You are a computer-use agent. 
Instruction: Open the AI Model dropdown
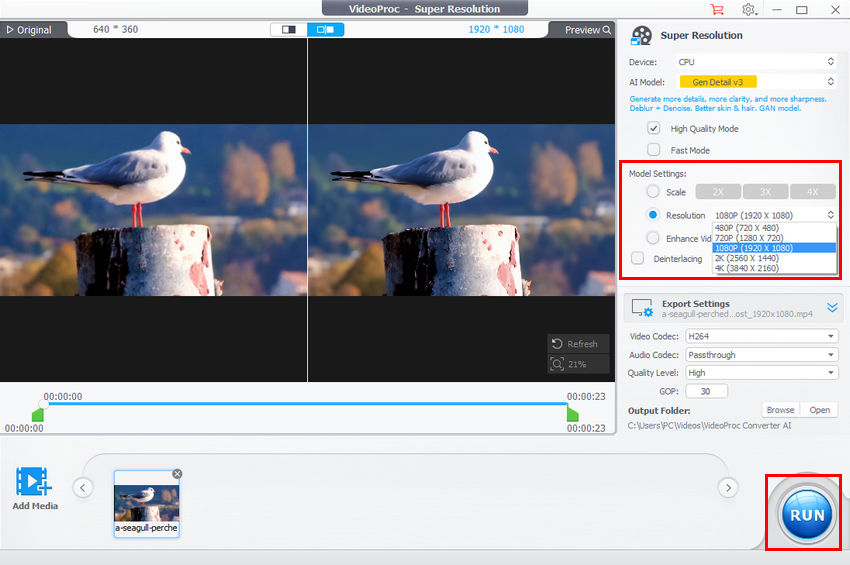[756, 82]
